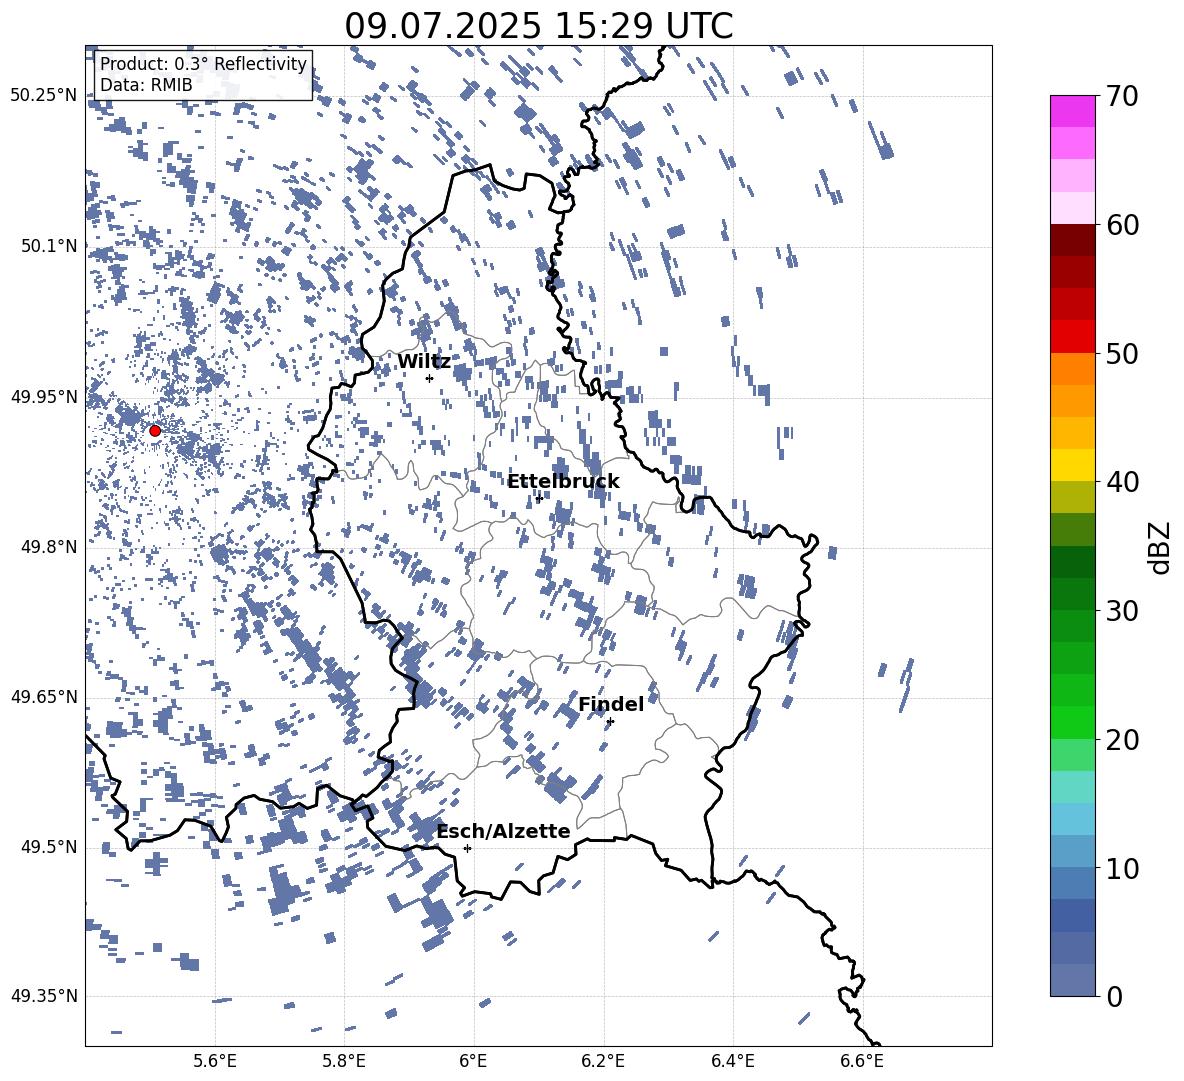Click the 5.6°E longitude label

tap(215, 1062)
